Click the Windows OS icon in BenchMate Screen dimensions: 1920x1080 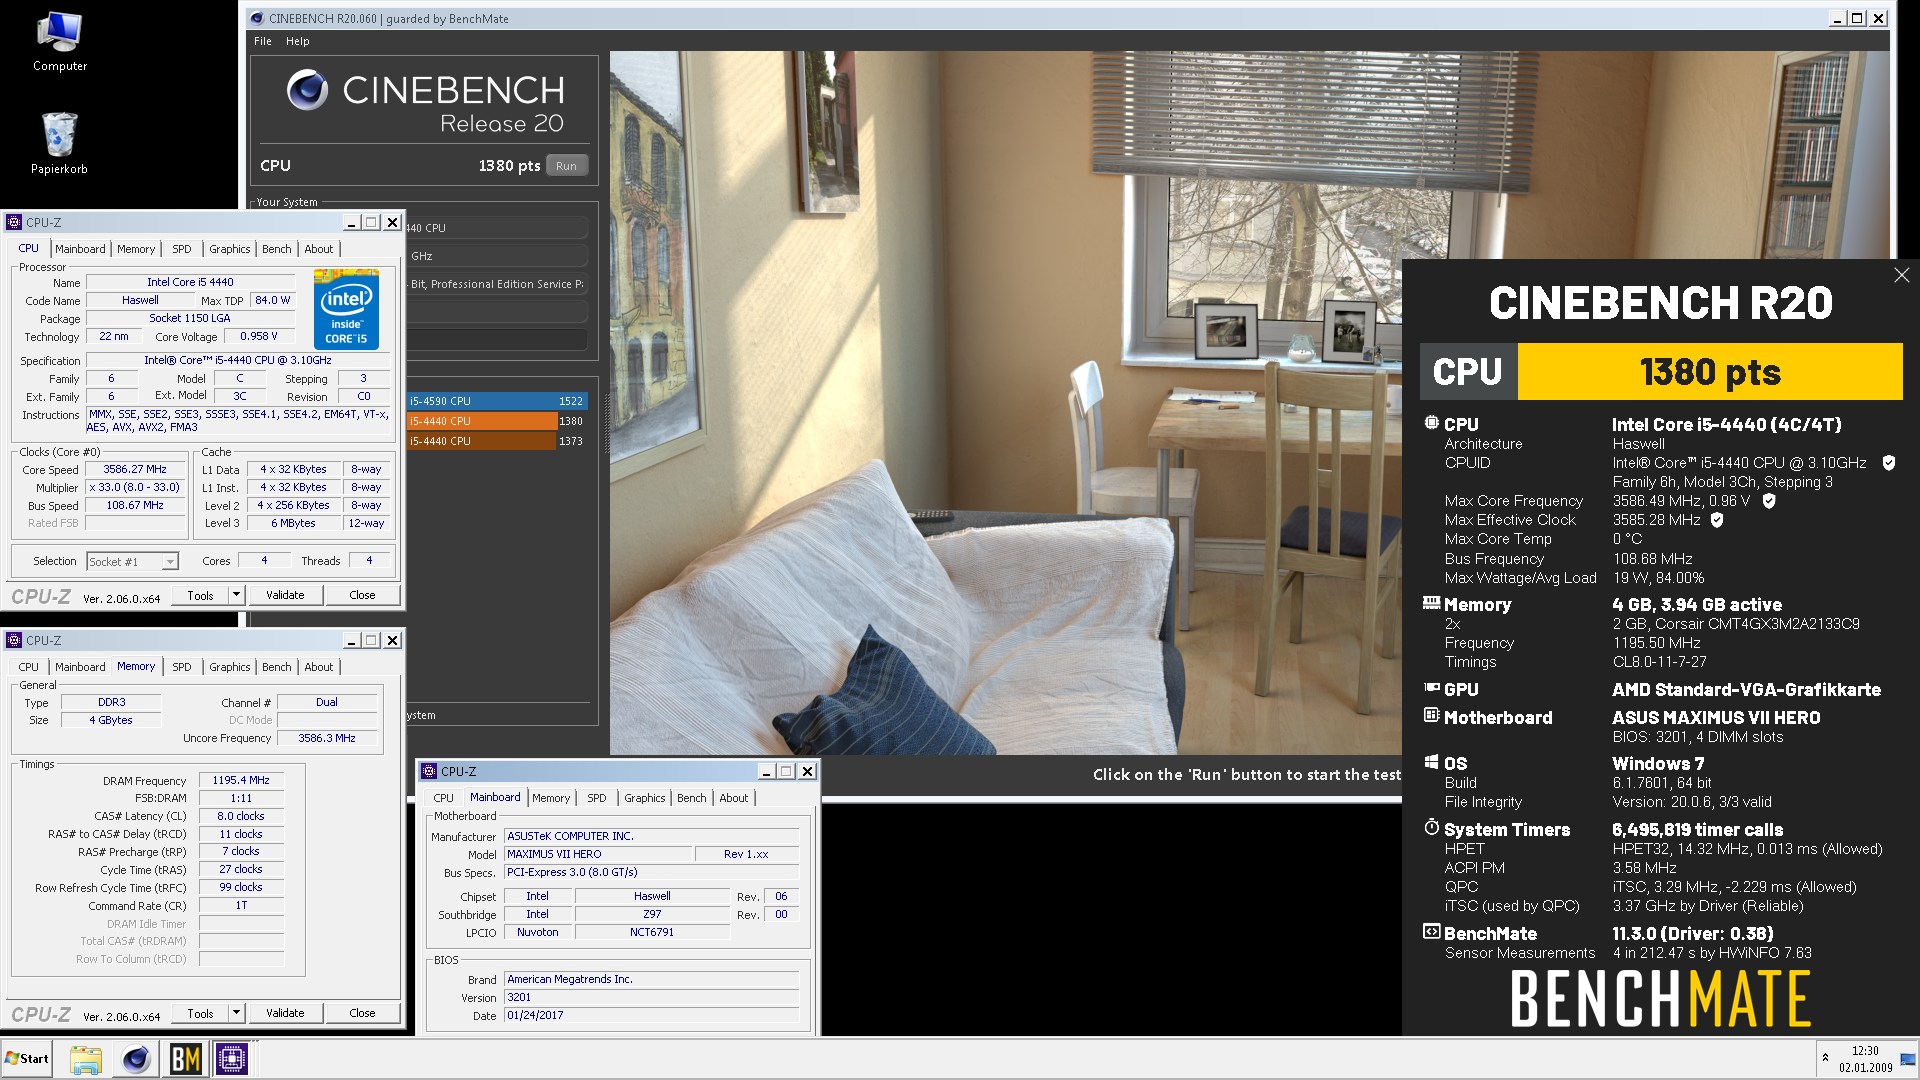(x=1432, y=762)
